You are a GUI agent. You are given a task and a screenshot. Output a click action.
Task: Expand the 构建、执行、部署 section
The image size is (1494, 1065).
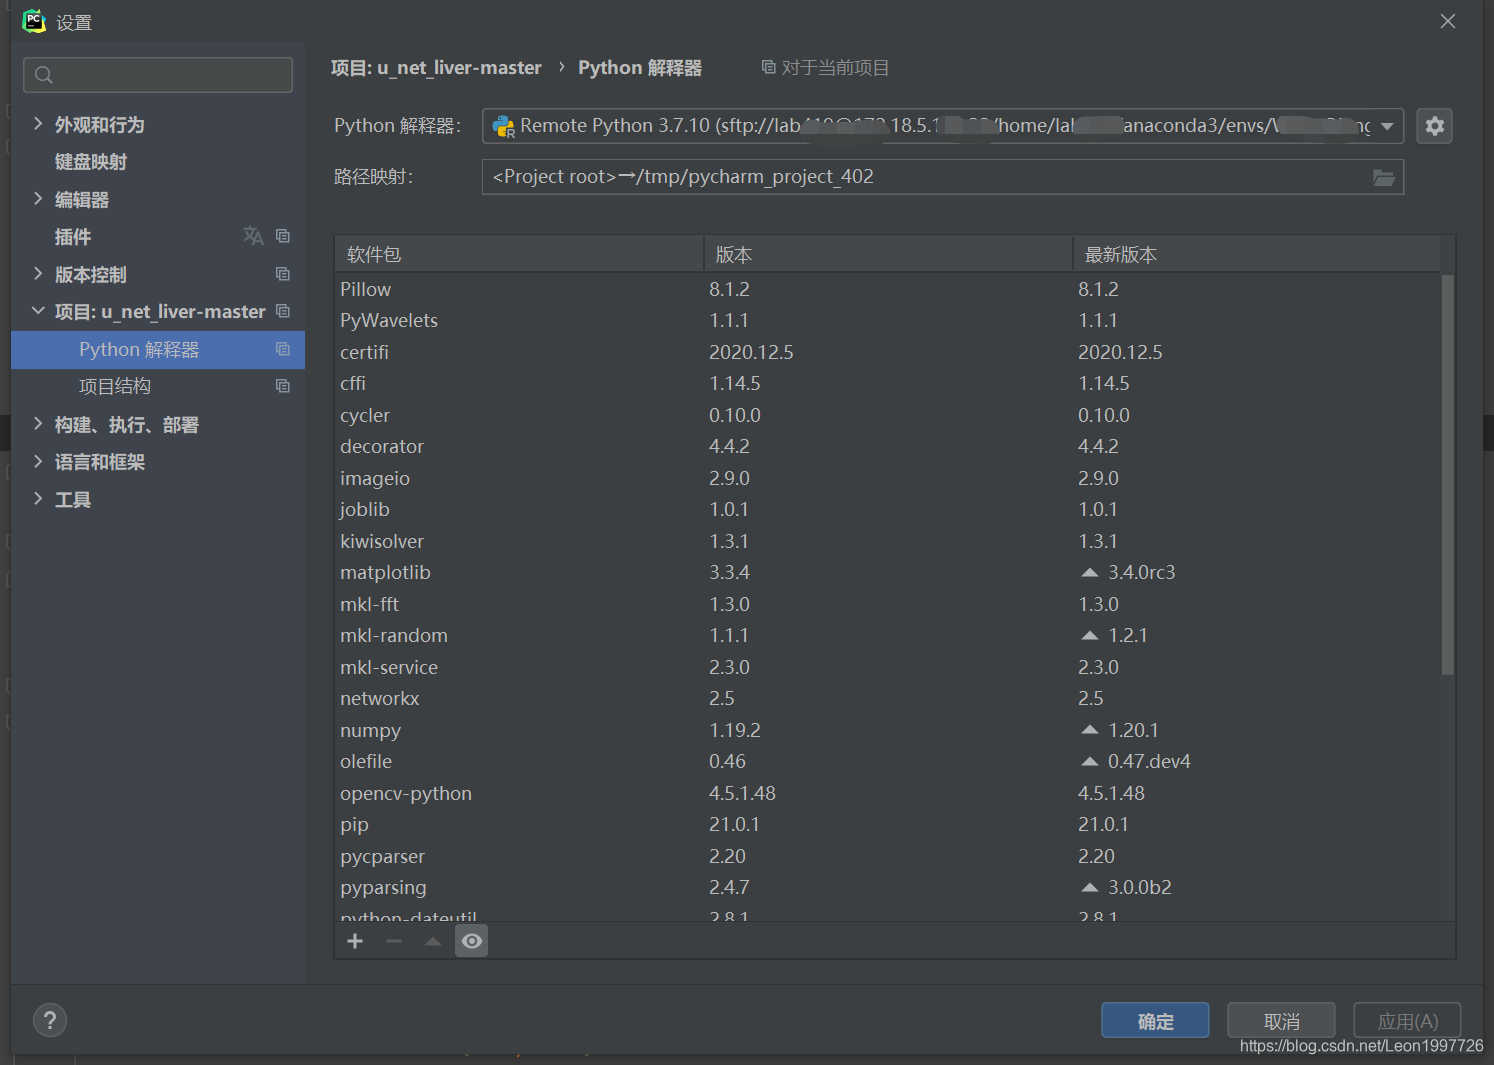(38, 424)
